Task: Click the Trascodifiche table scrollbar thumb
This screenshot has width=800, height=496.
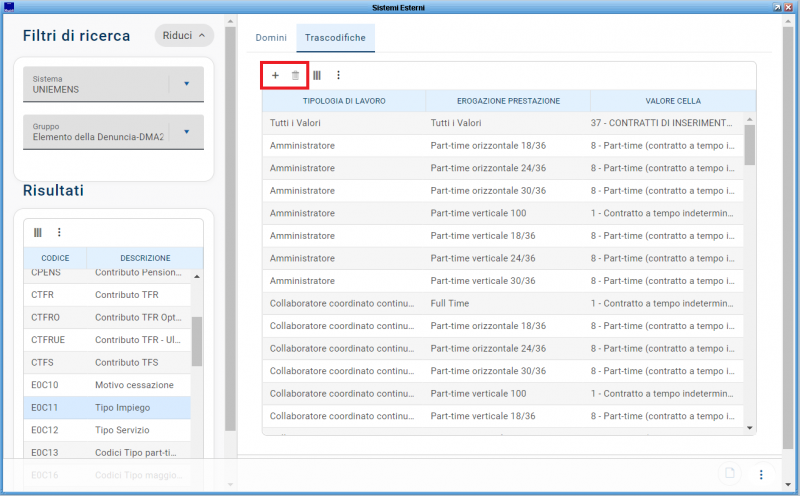Action: tap(749, 145)
